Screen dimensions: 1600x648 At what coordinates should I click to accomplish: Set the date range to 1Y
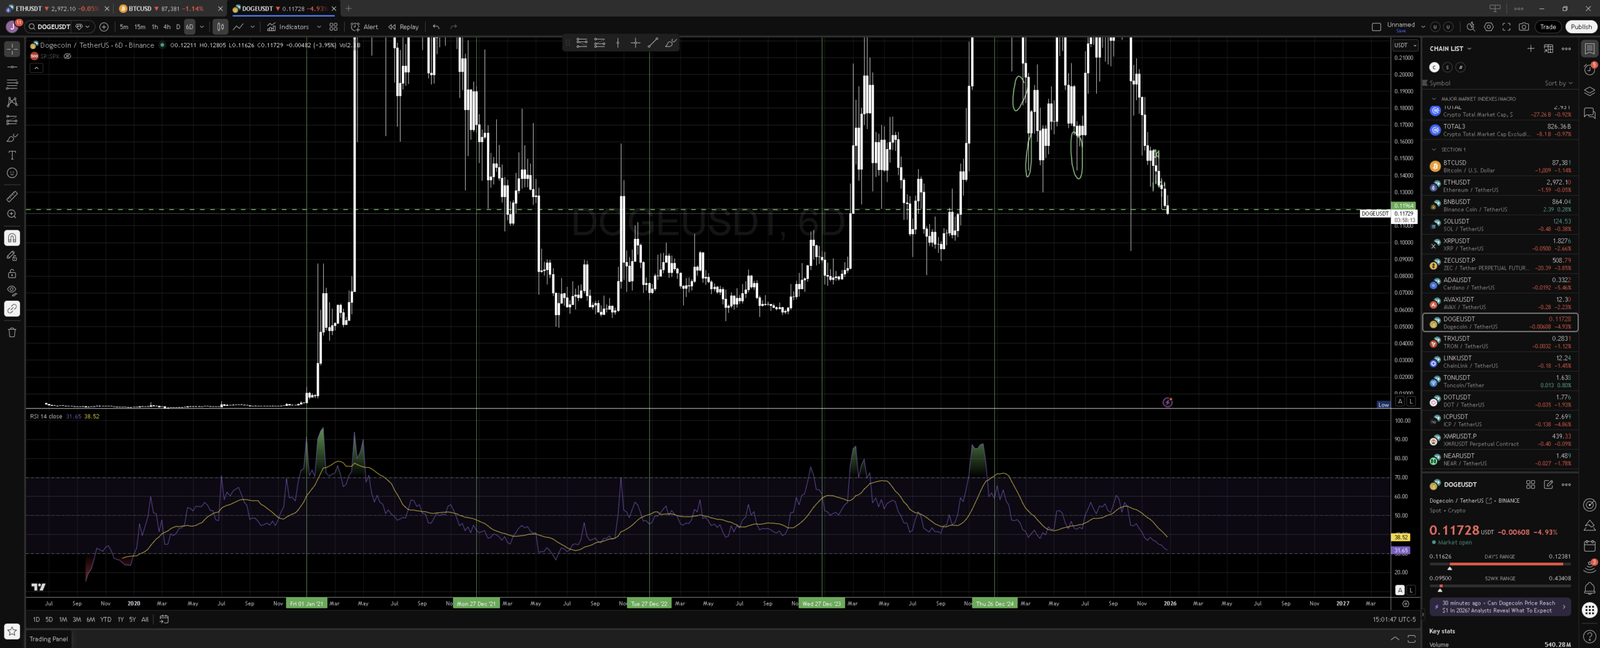(120, 619)
